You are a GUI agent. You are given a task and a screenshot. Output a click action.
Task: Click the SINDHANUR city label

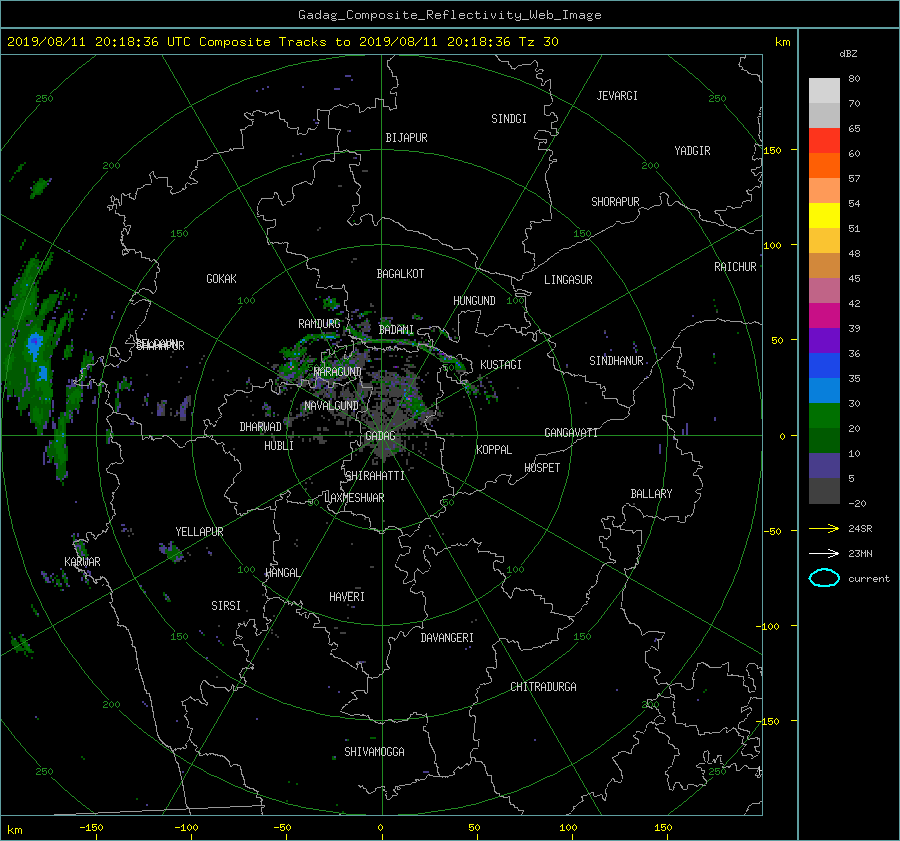(616, 361)
